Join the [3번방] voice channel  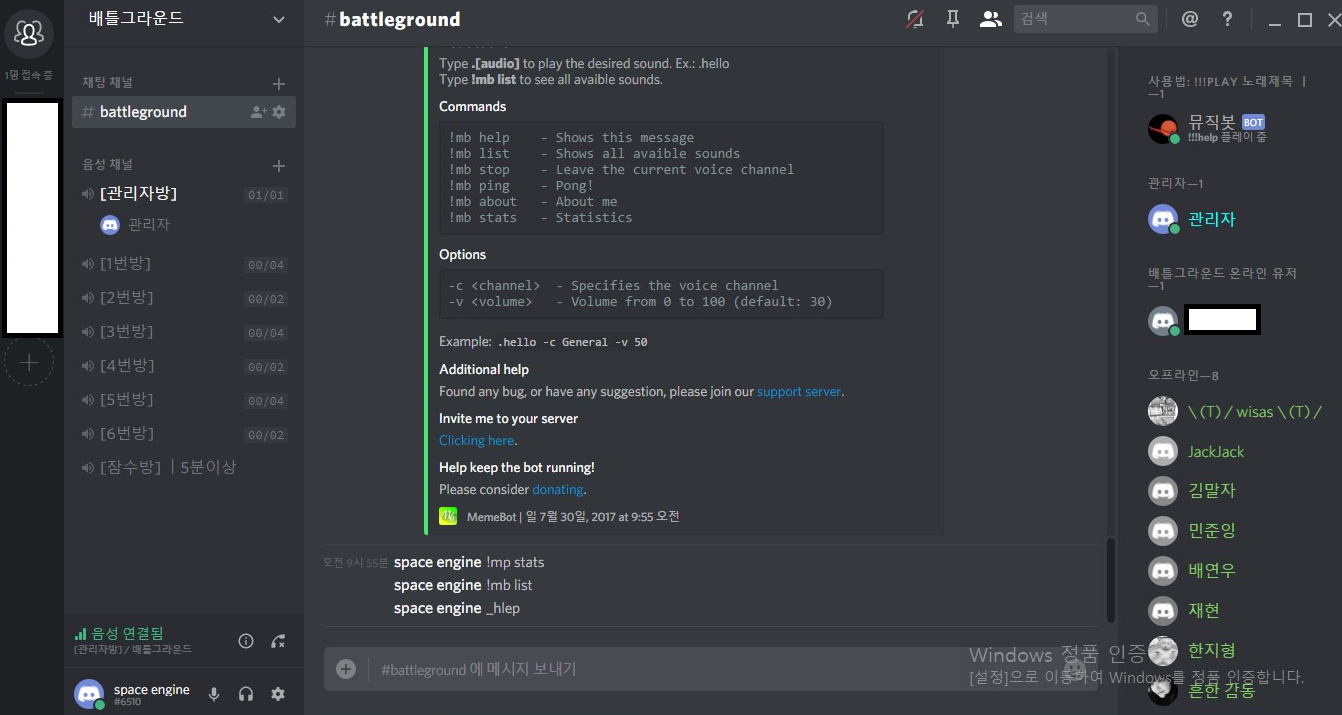(x=184, y=332)
